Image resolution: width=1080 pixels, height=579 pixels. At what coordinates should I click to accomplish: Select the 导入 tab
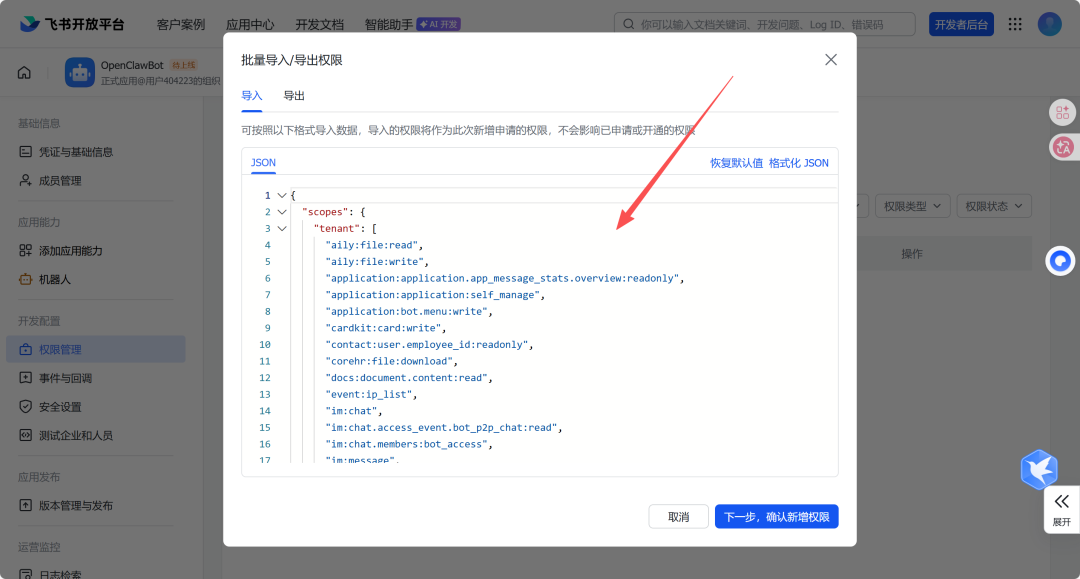(252, 96)
